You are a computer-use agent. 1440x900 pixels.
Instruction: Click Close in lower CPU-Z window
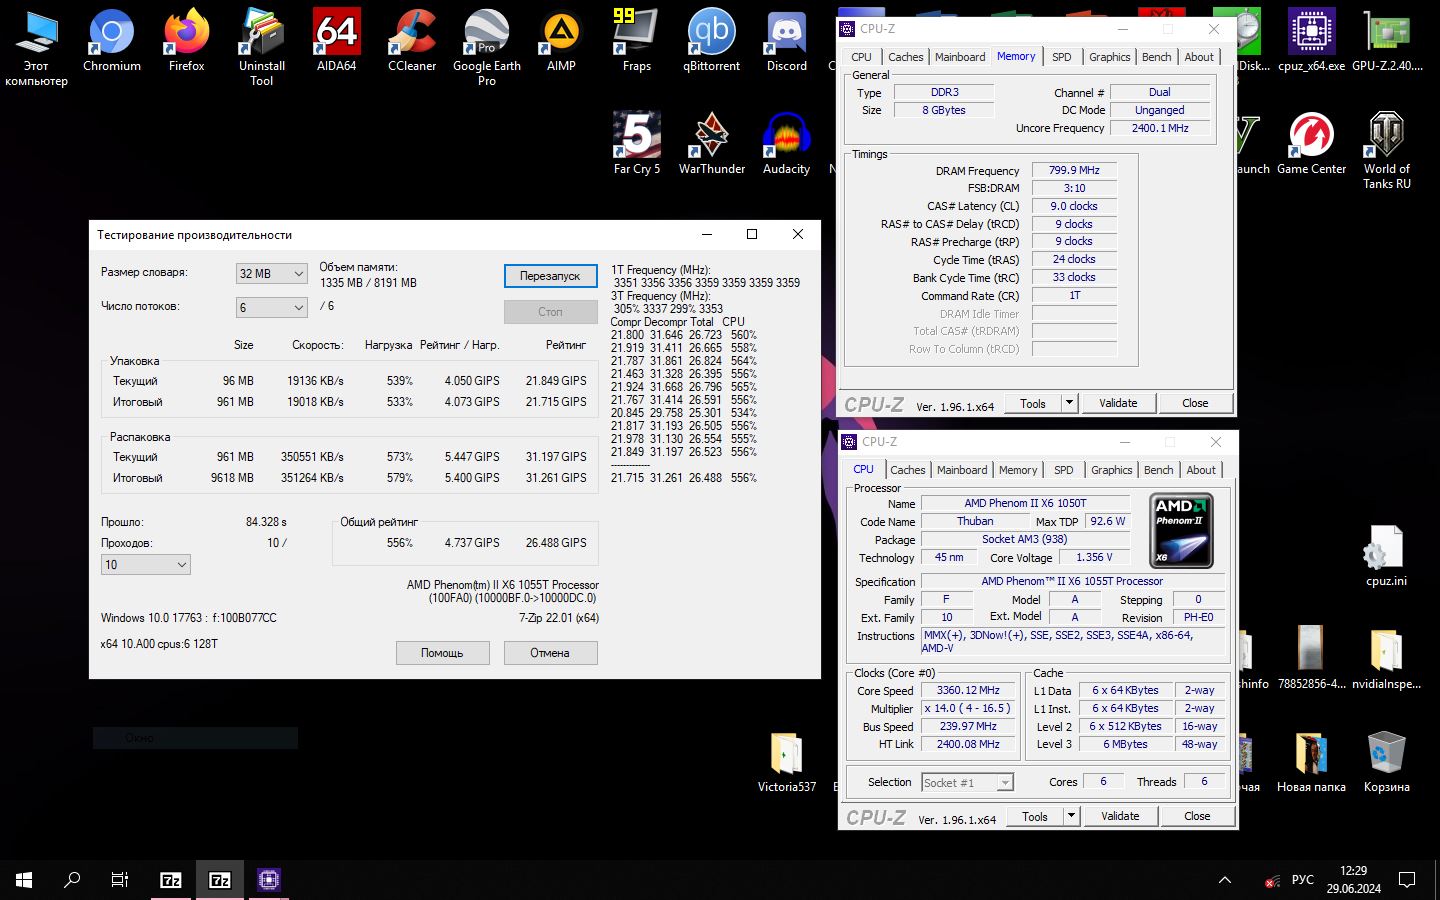tap(1197, 816)
